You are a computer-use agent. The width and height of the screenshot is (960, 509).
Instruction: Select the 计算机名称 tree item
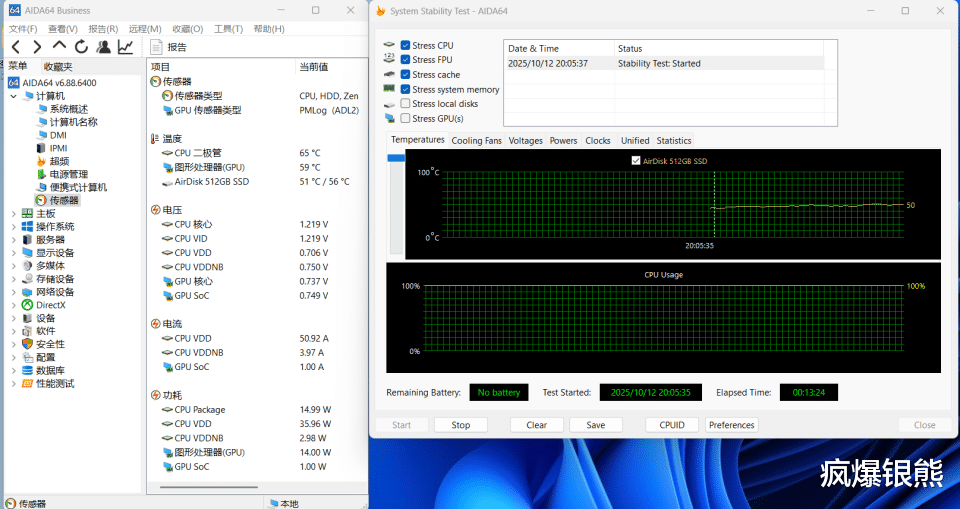[73, 122]
